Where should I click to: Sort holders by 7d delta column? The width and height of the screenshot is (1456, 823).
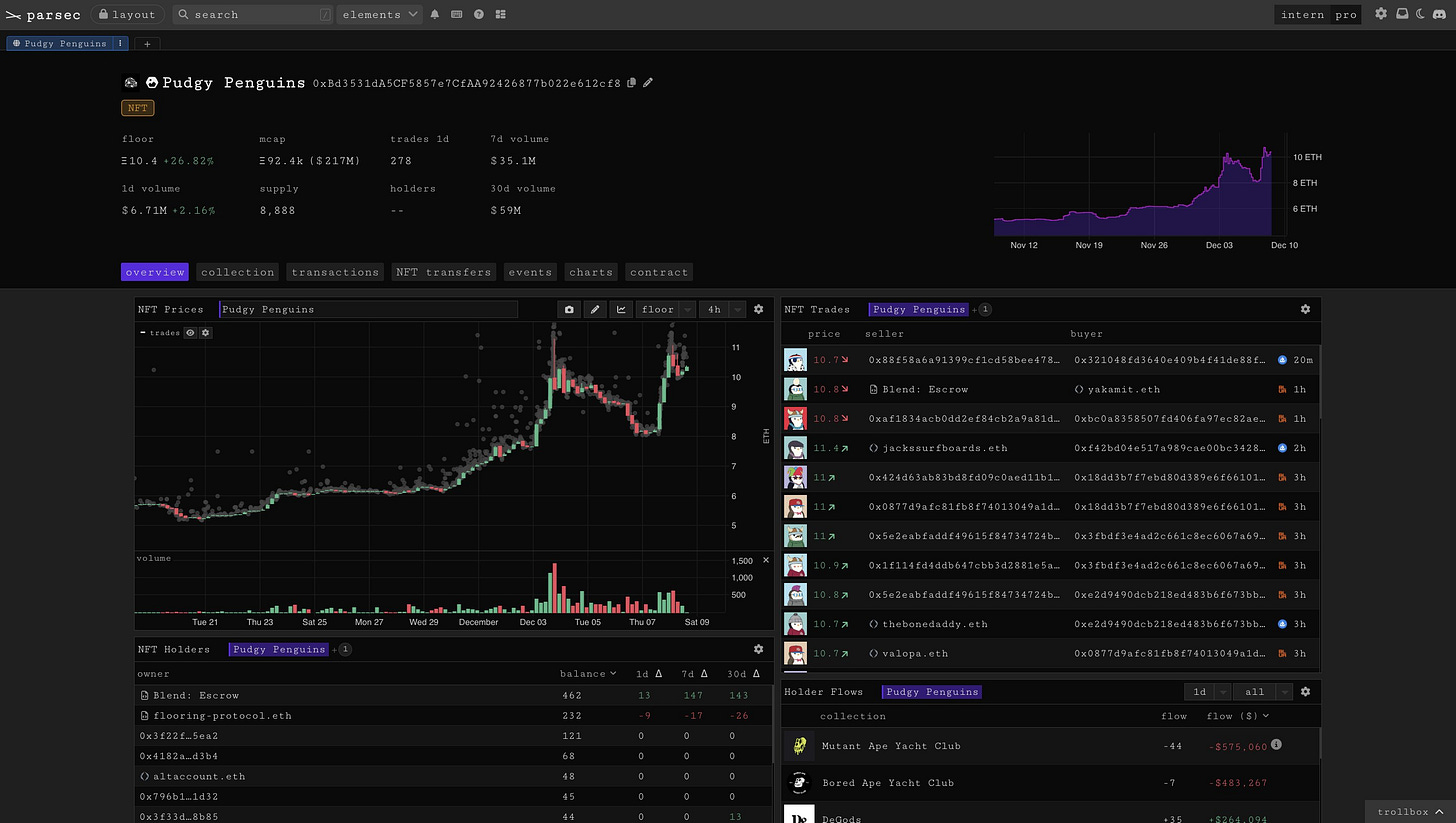pos(695,674)
